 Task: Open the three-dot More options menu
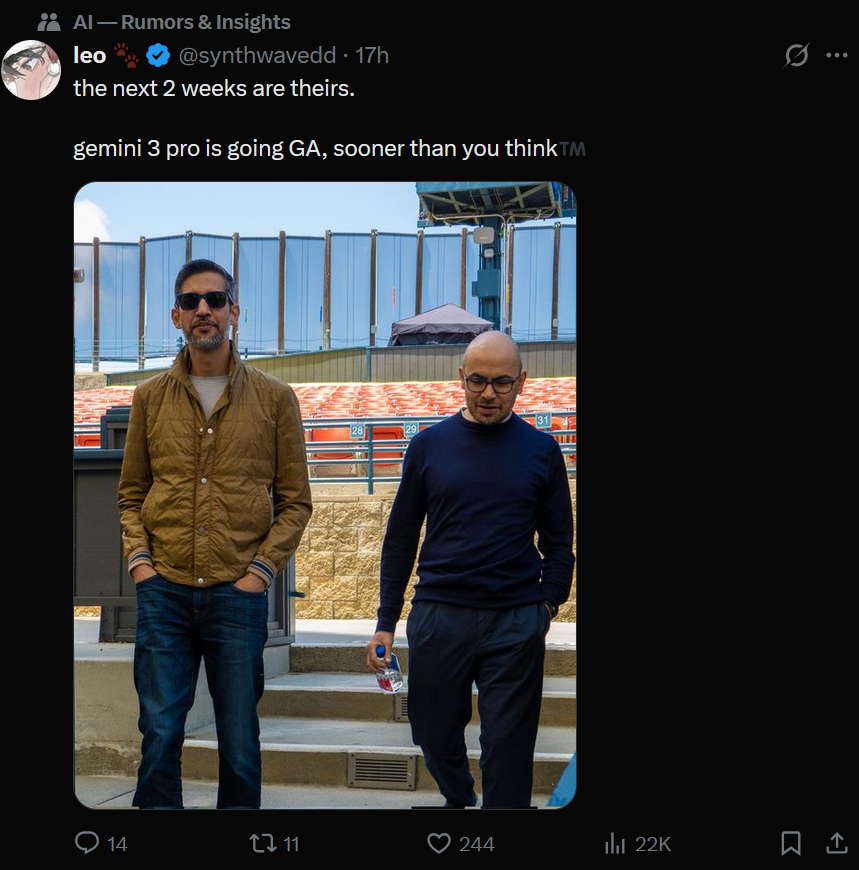click(836, 56)
